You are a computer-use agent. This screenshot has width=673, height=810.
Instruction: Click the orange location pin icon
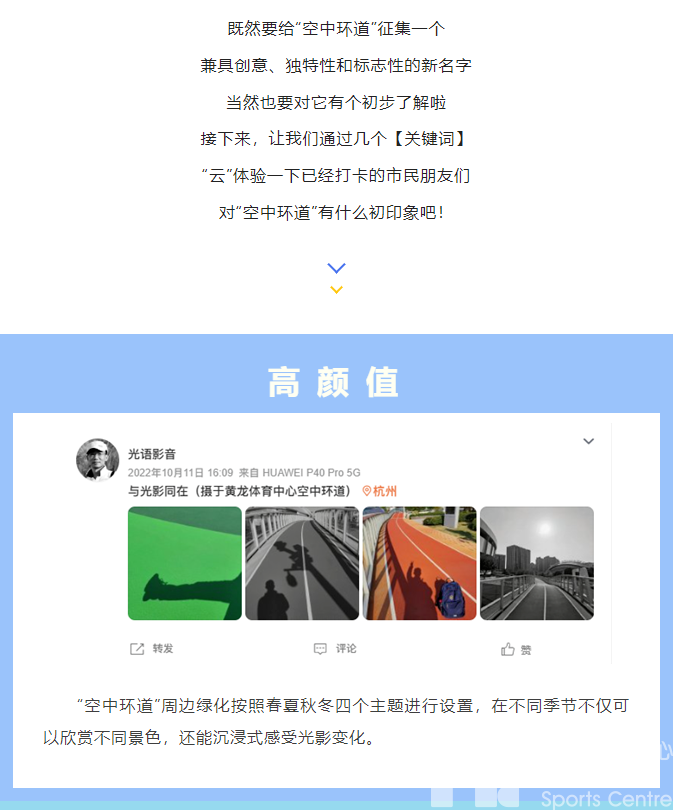(x=367, y=491)
